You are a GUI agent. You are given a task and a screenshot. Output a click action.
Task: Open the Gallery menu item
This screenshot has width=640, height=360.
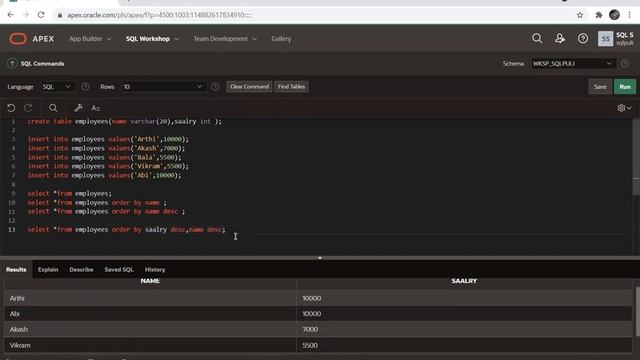(x=281, y=39)
